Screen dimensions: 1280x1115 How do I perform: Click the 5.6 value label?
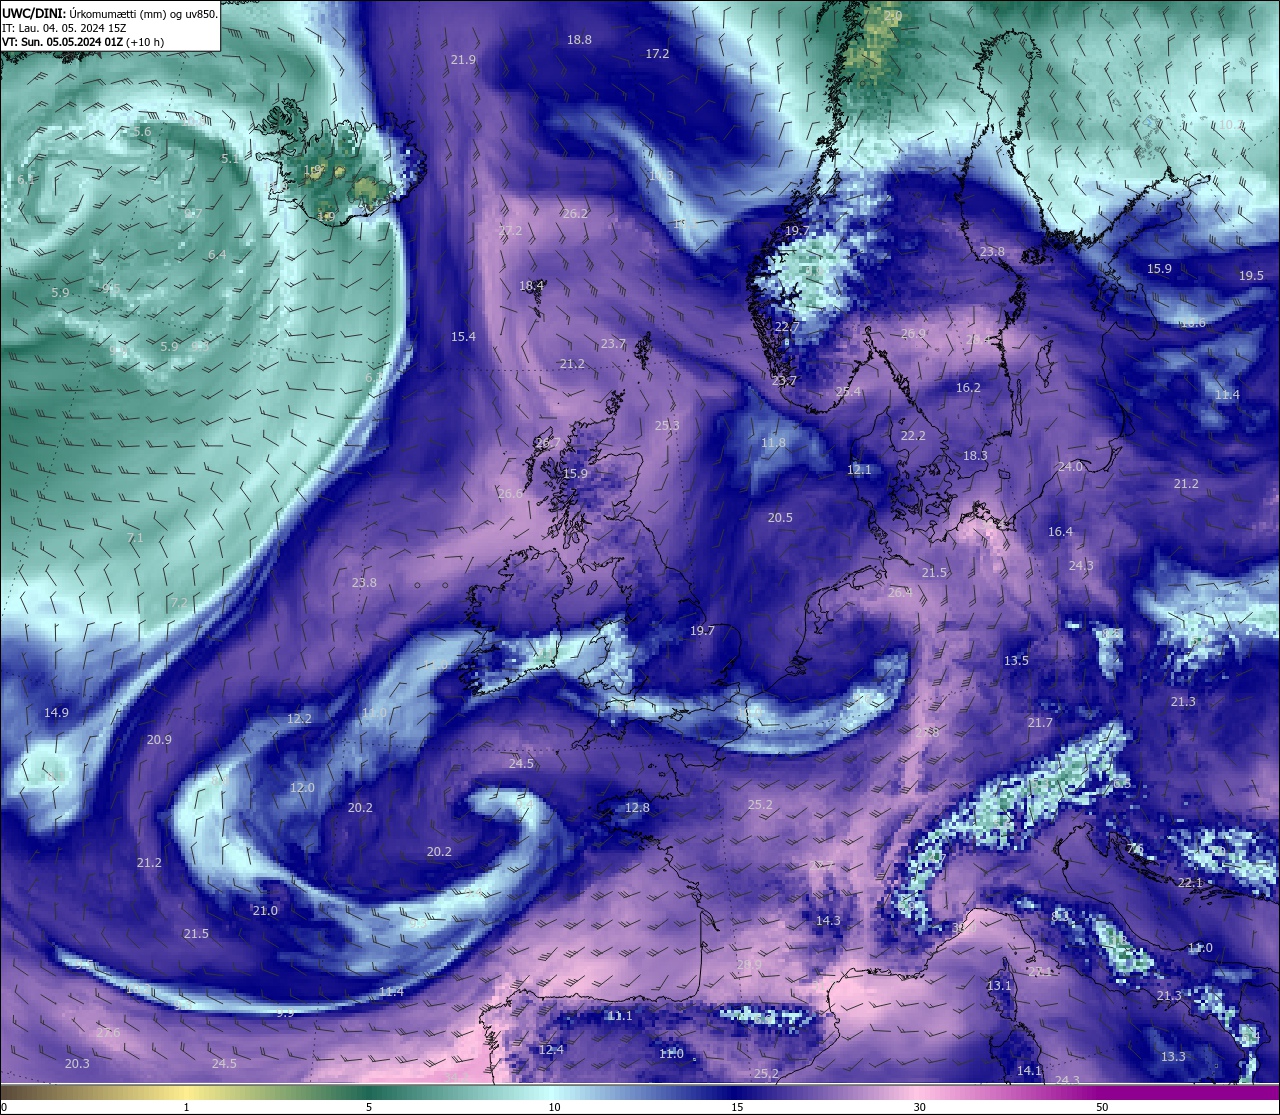tap(142, 132)
